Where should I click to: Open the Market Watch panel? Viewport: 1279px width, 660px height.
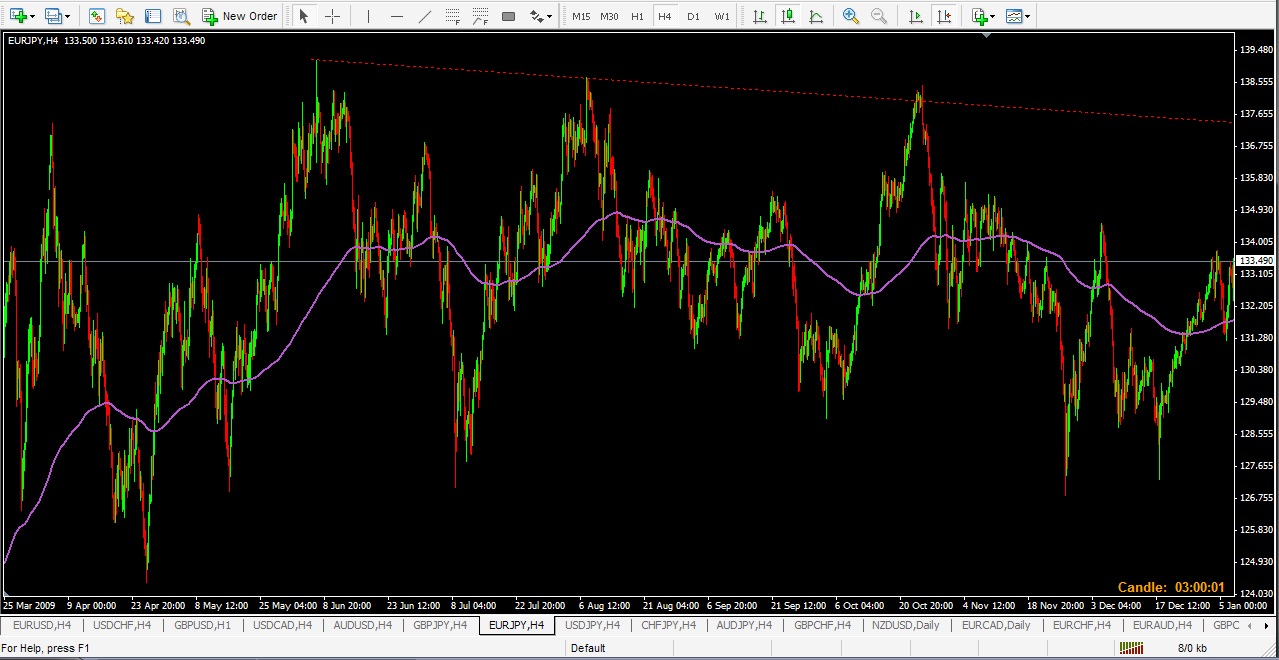coord(96,16)
